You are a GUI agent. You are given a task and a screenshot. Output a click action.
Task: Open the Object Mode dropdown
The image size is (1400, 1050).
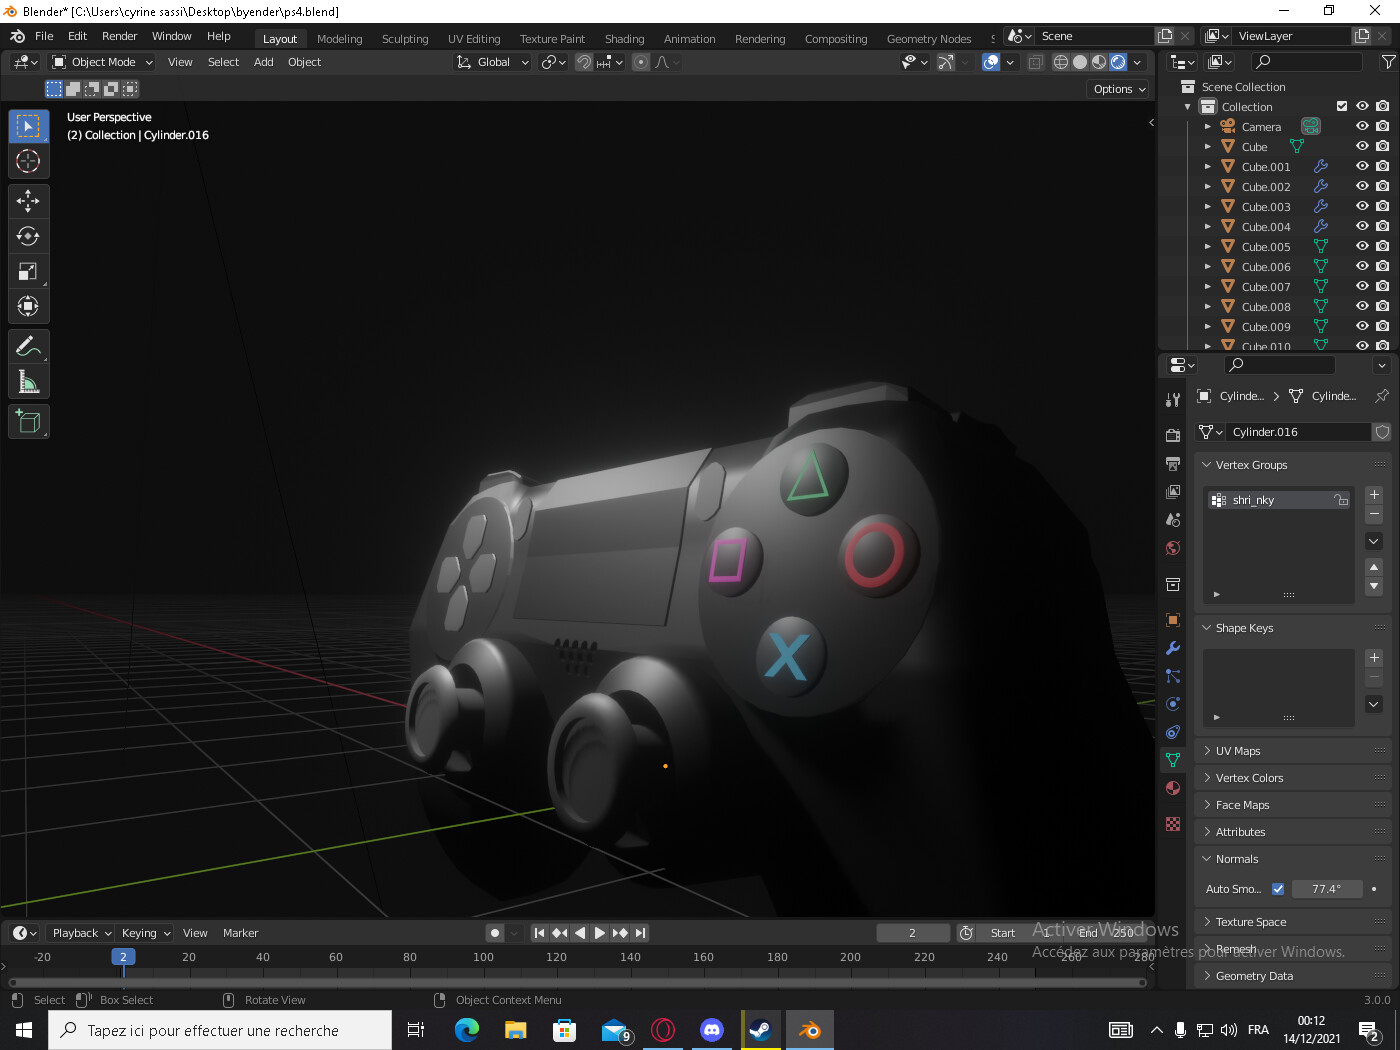pos(100,61)
